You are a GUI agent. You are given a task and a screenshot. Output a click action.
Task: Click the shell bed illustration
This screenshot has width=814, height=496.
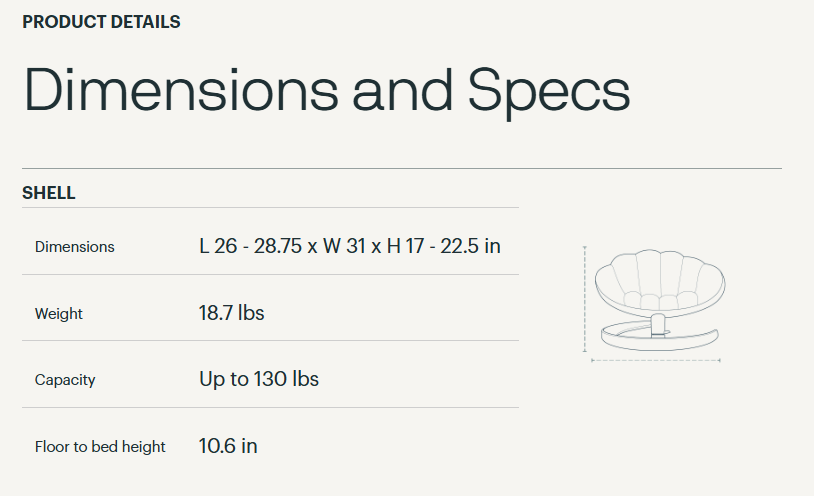point(655,299)
